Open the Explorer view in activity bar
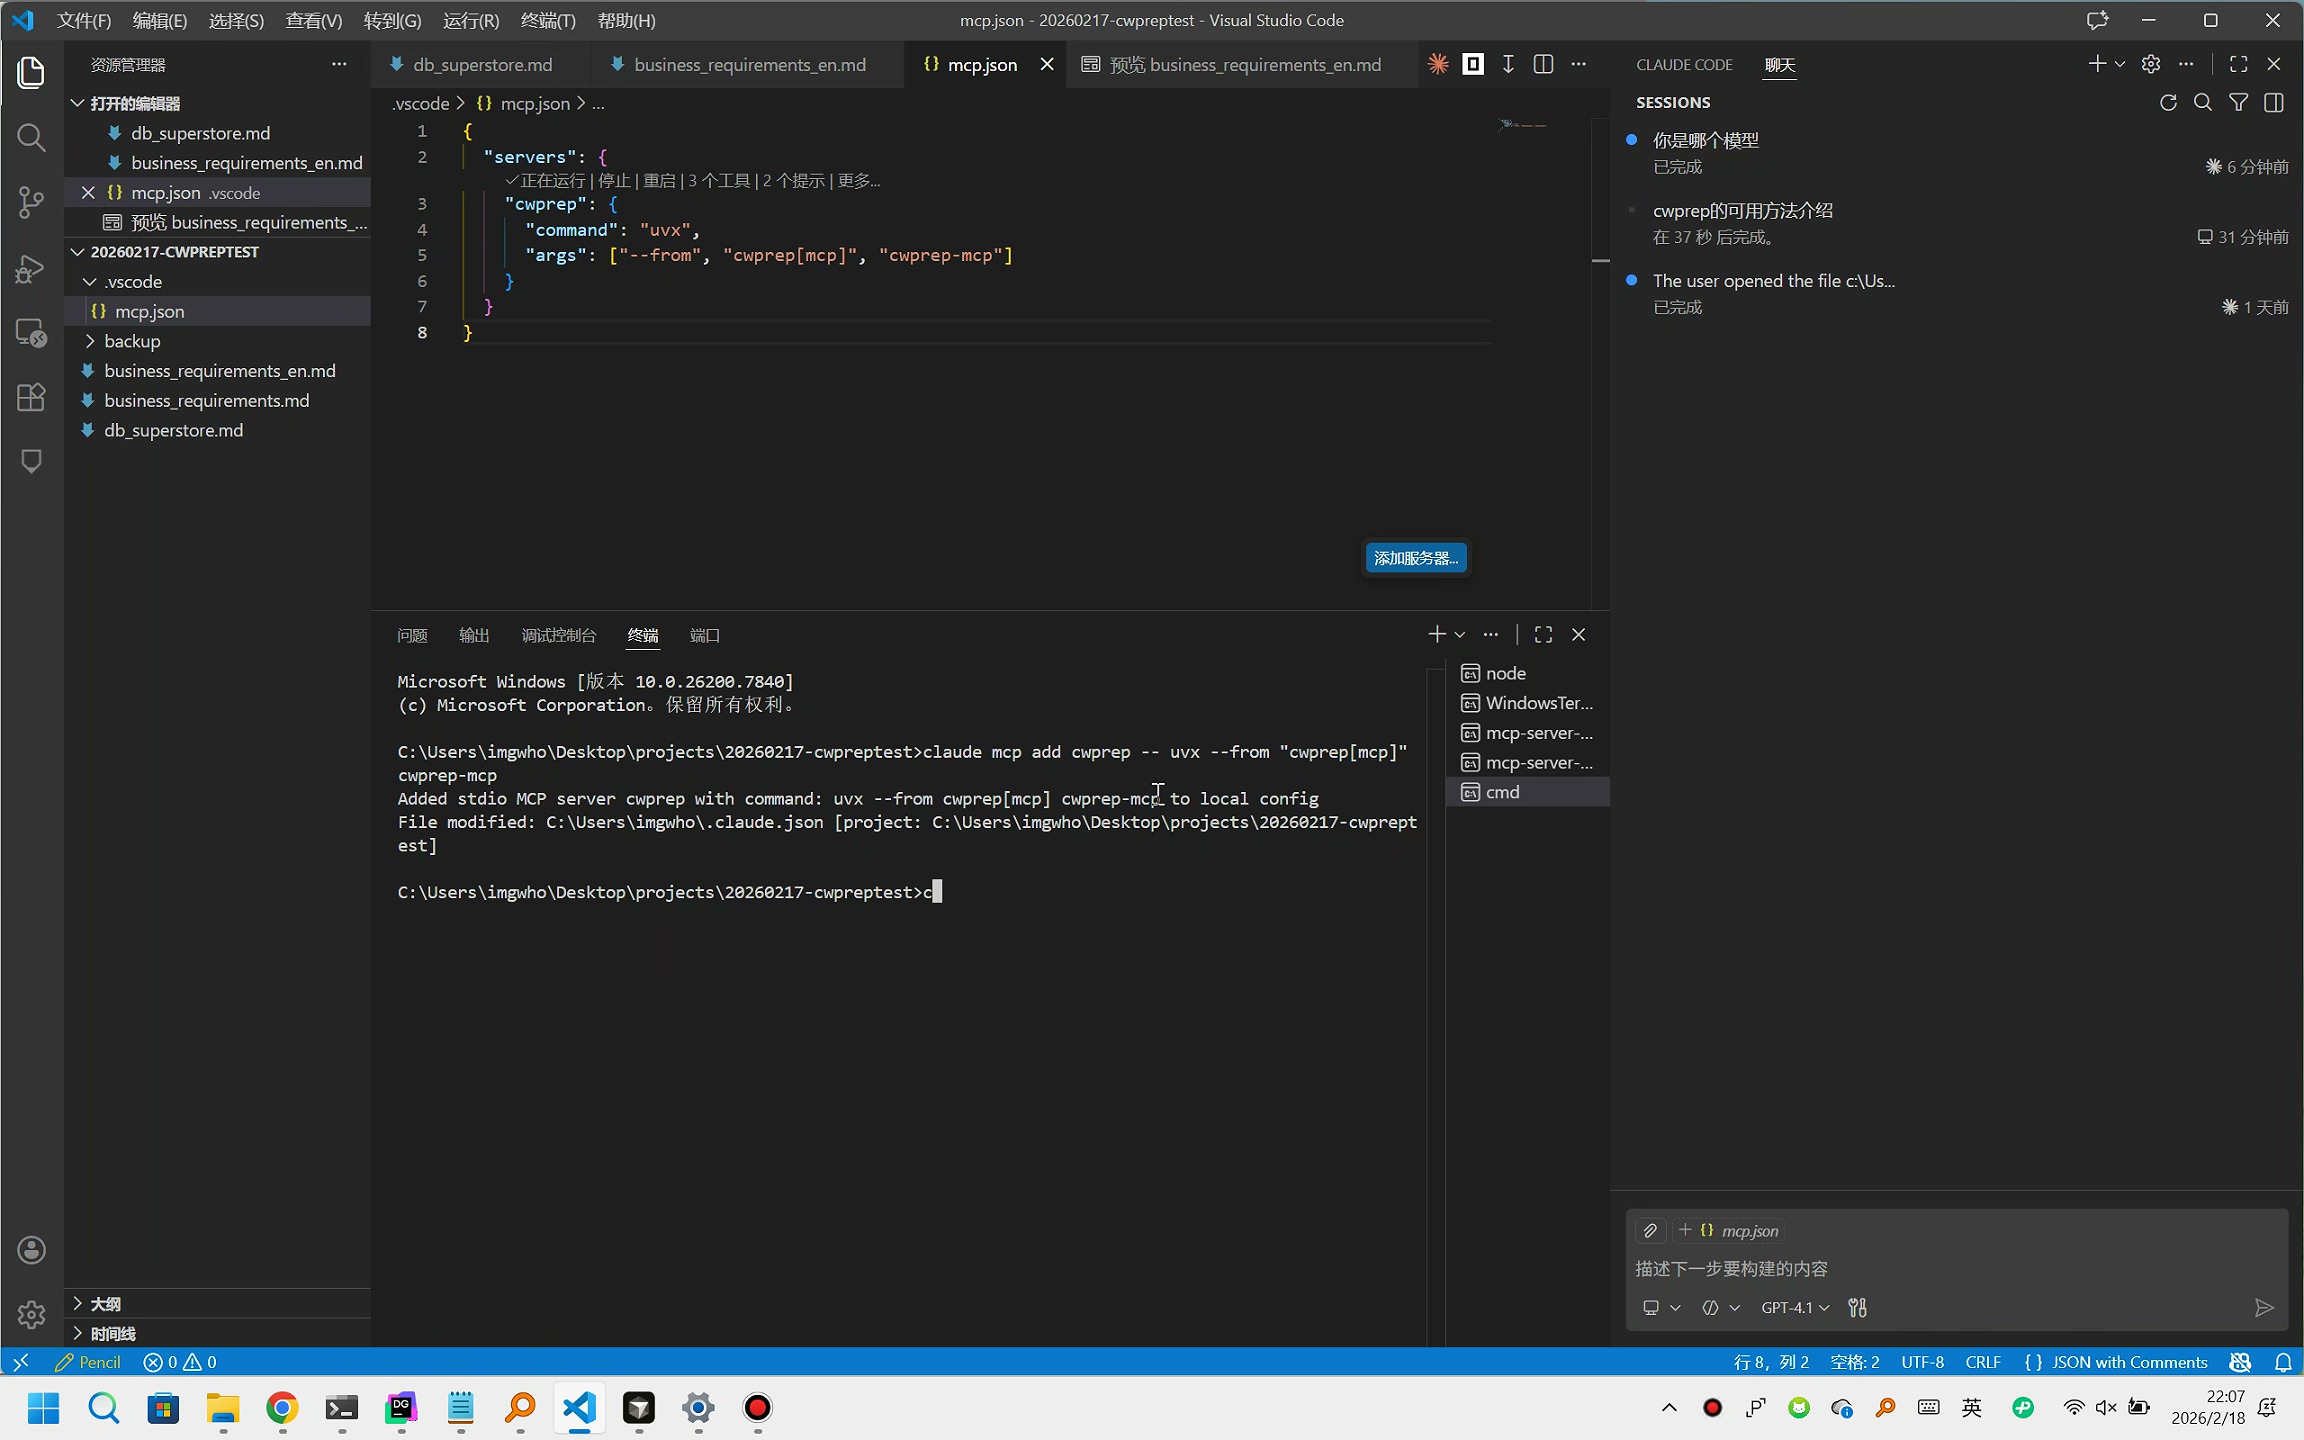 click(32, 72)
